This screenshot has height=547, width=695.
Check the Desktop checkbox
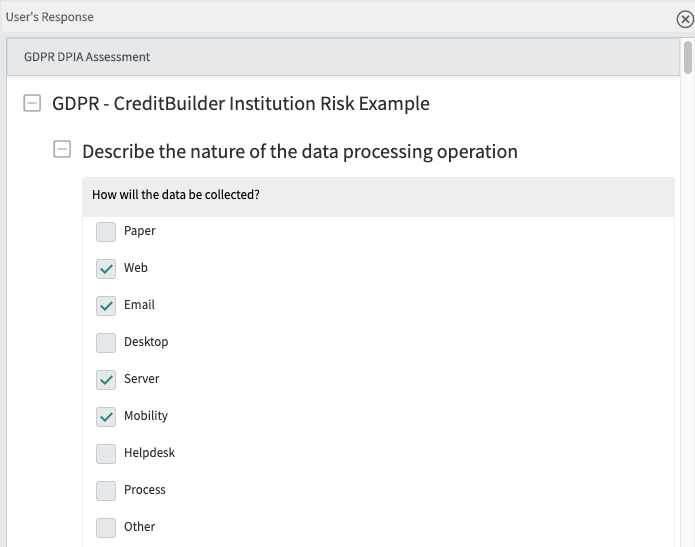click(x=106, y=343)
